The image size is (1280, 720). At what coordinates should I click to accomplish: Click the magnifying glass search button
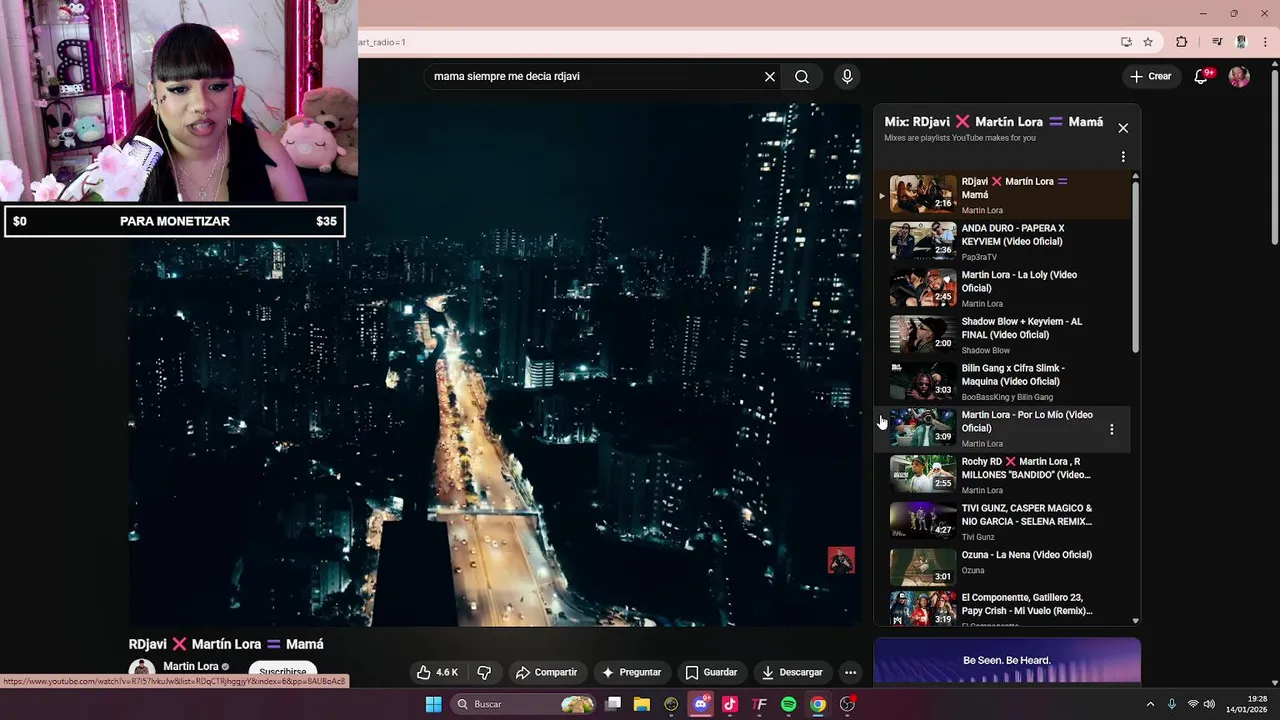point(802,77)
